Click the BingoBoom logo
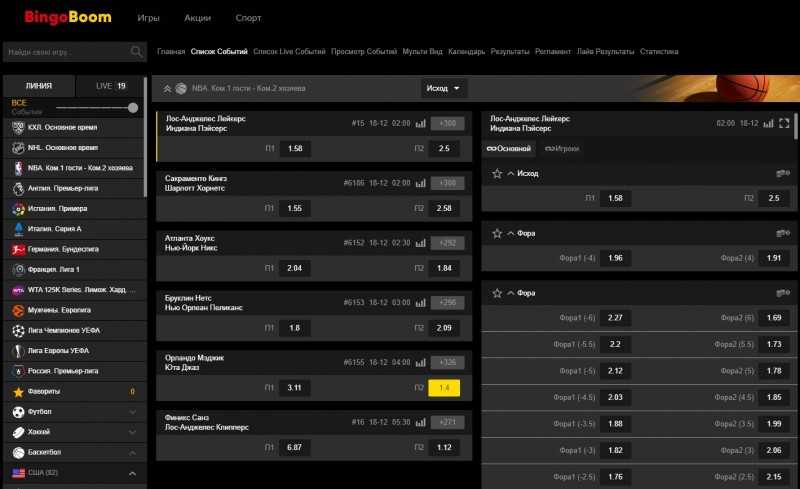 coord(68,17)
